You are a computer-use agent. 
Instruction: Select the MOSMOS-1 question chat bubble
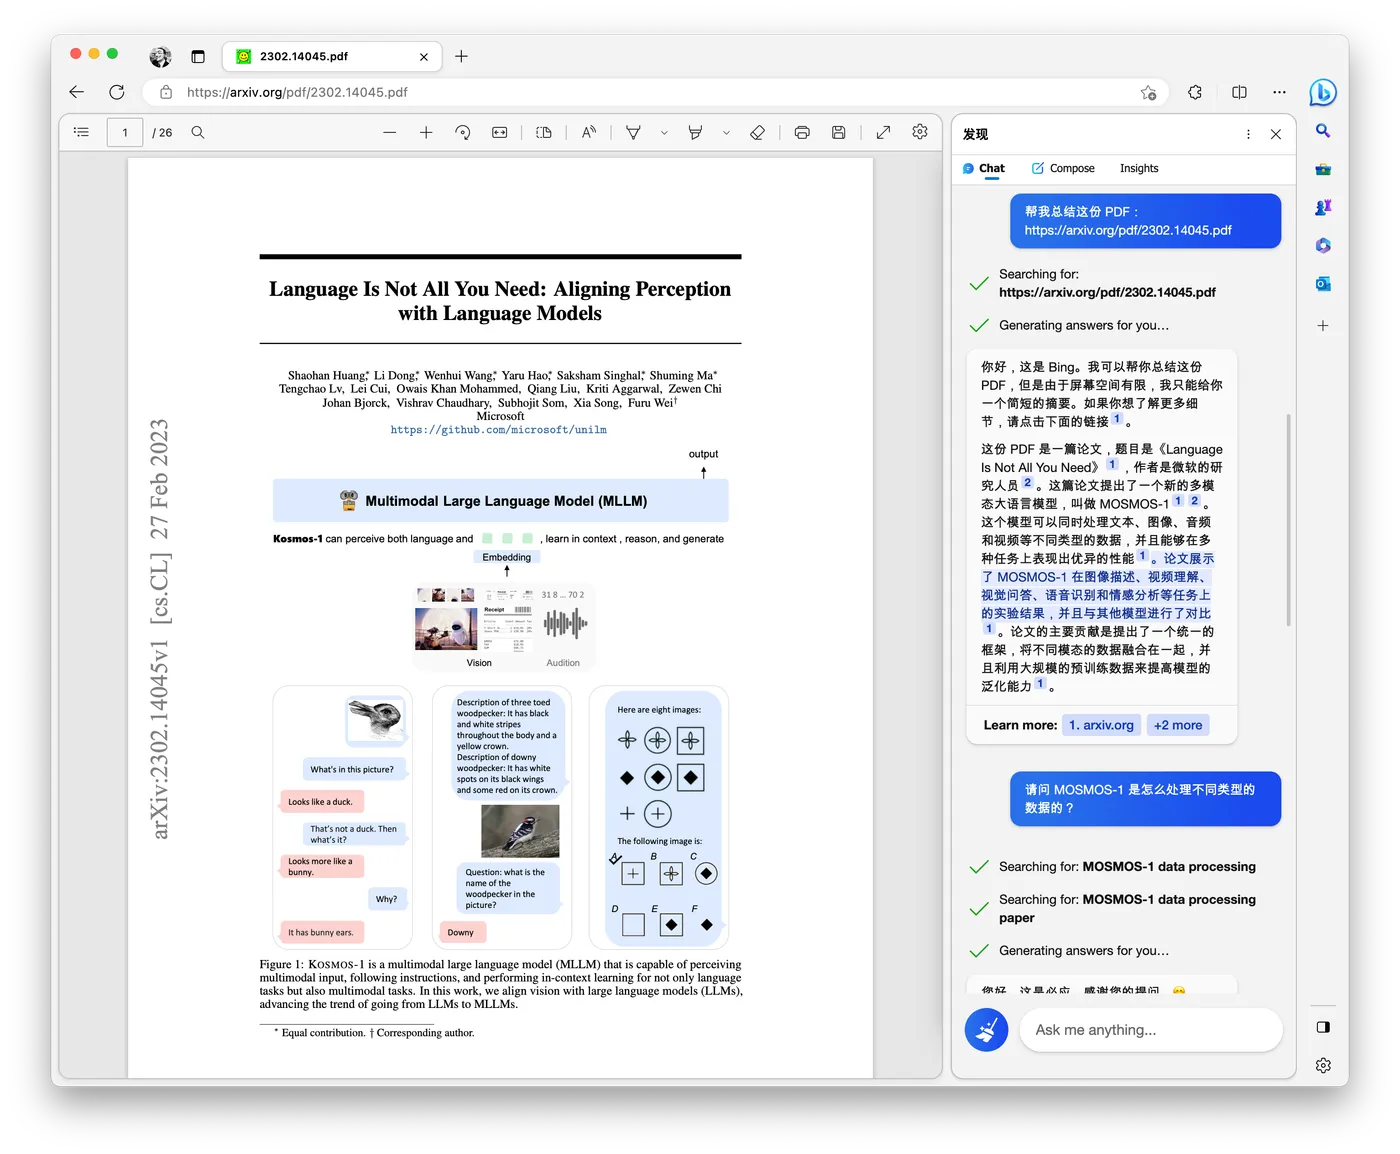click(1146, 799)
